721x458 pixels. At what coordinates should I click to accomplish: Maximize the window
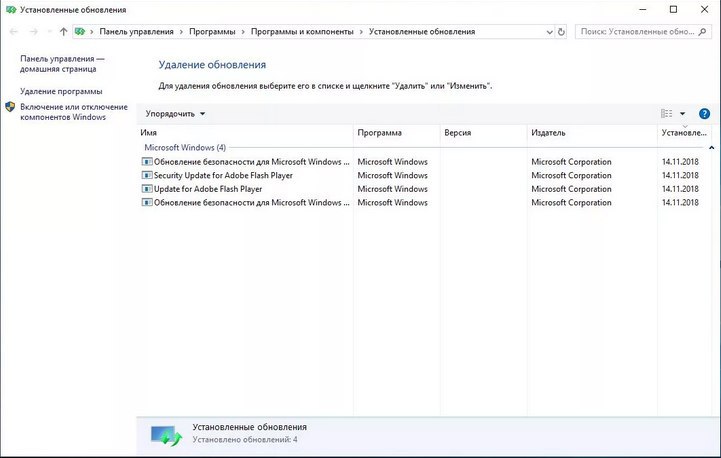[x=673, y=10]
